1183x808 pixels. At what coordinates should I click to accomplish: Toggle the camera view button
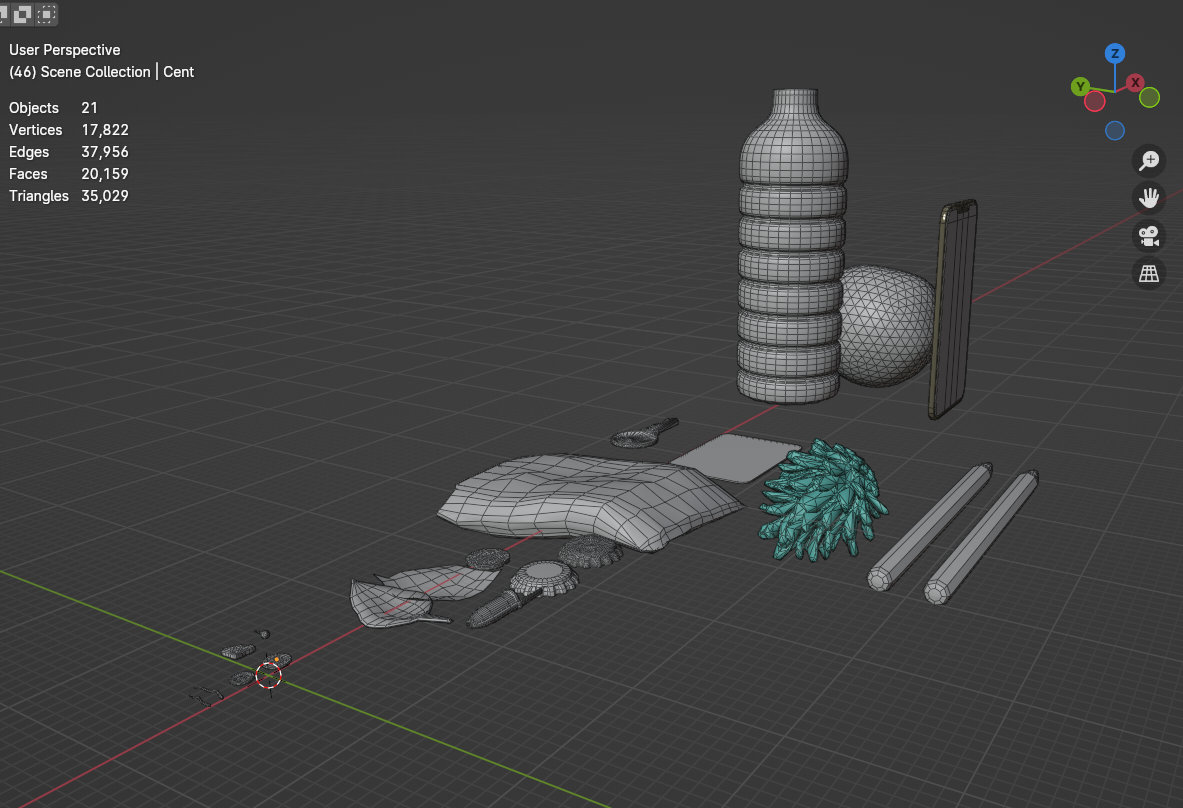(x=1148, y=236)
